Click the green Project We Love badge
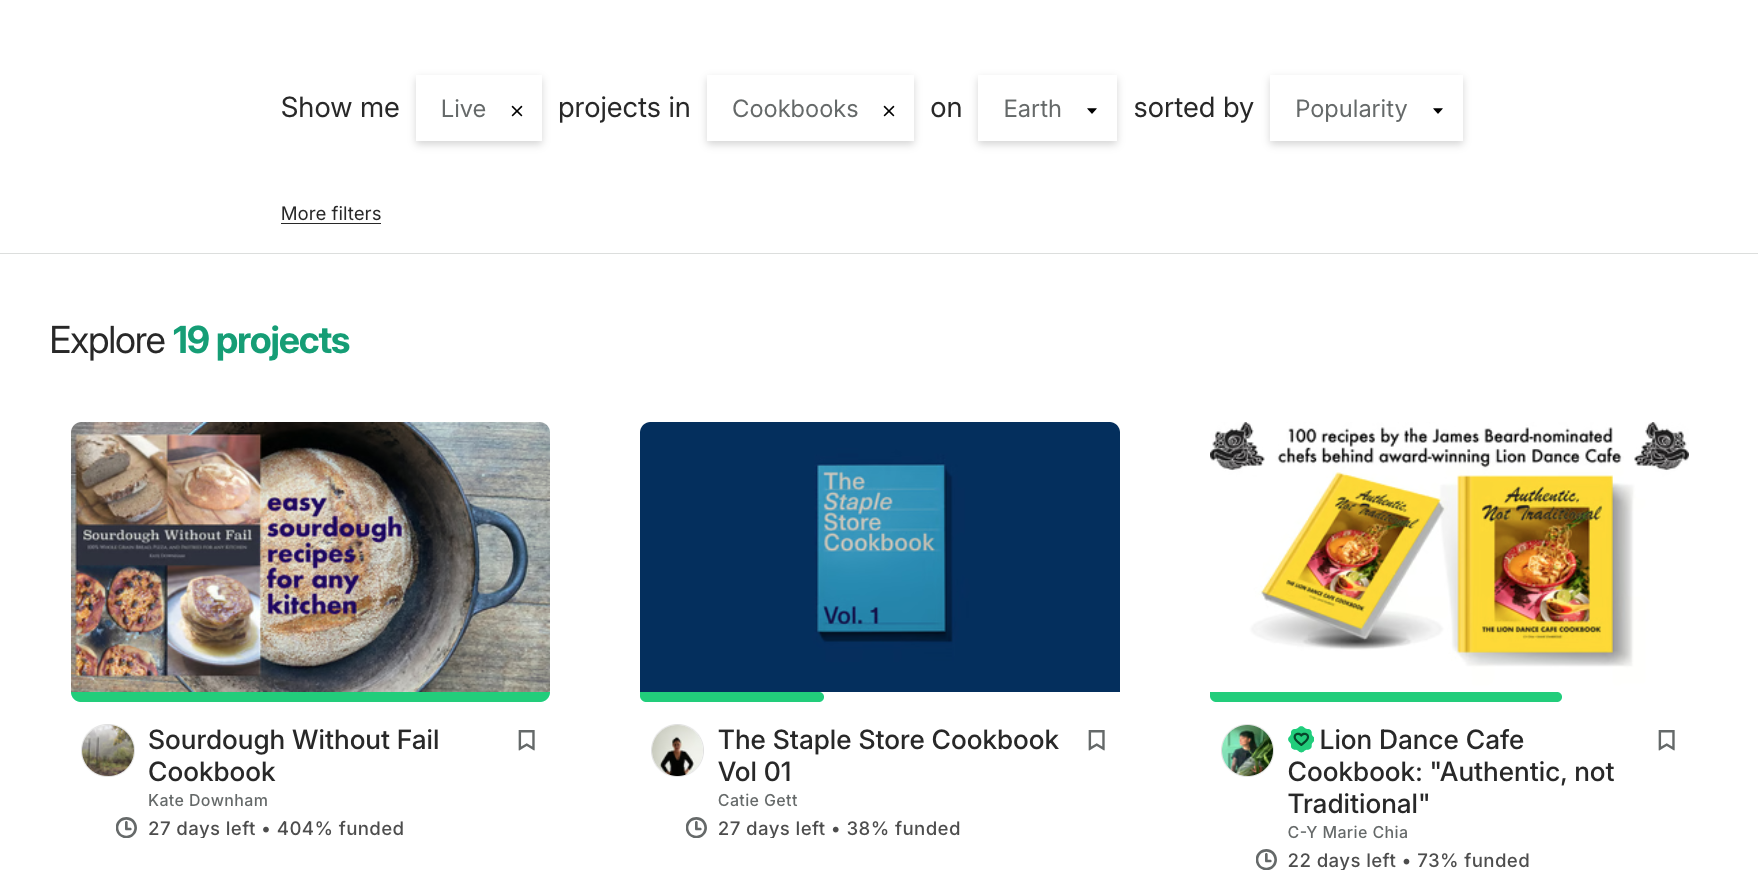Screen dimensions: 1758x878 pos(1301,740)
